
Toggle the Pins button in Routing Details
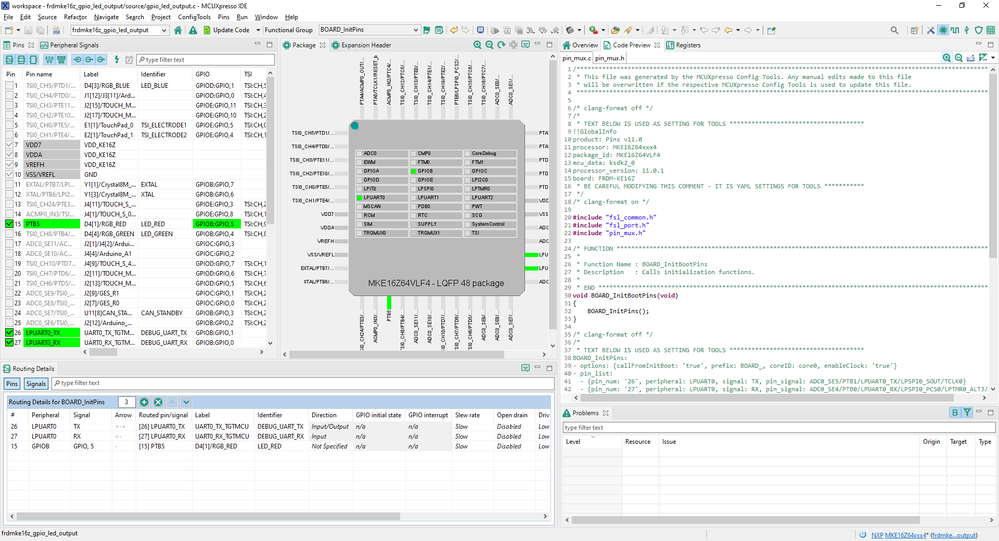[x=12, y=384]
